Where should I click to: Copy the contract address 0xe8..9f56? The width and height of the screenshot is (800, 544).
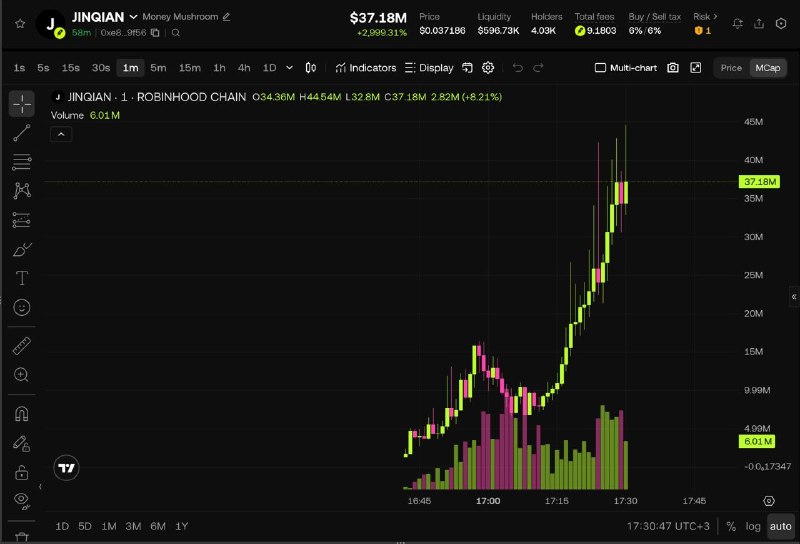coord(155,33)
